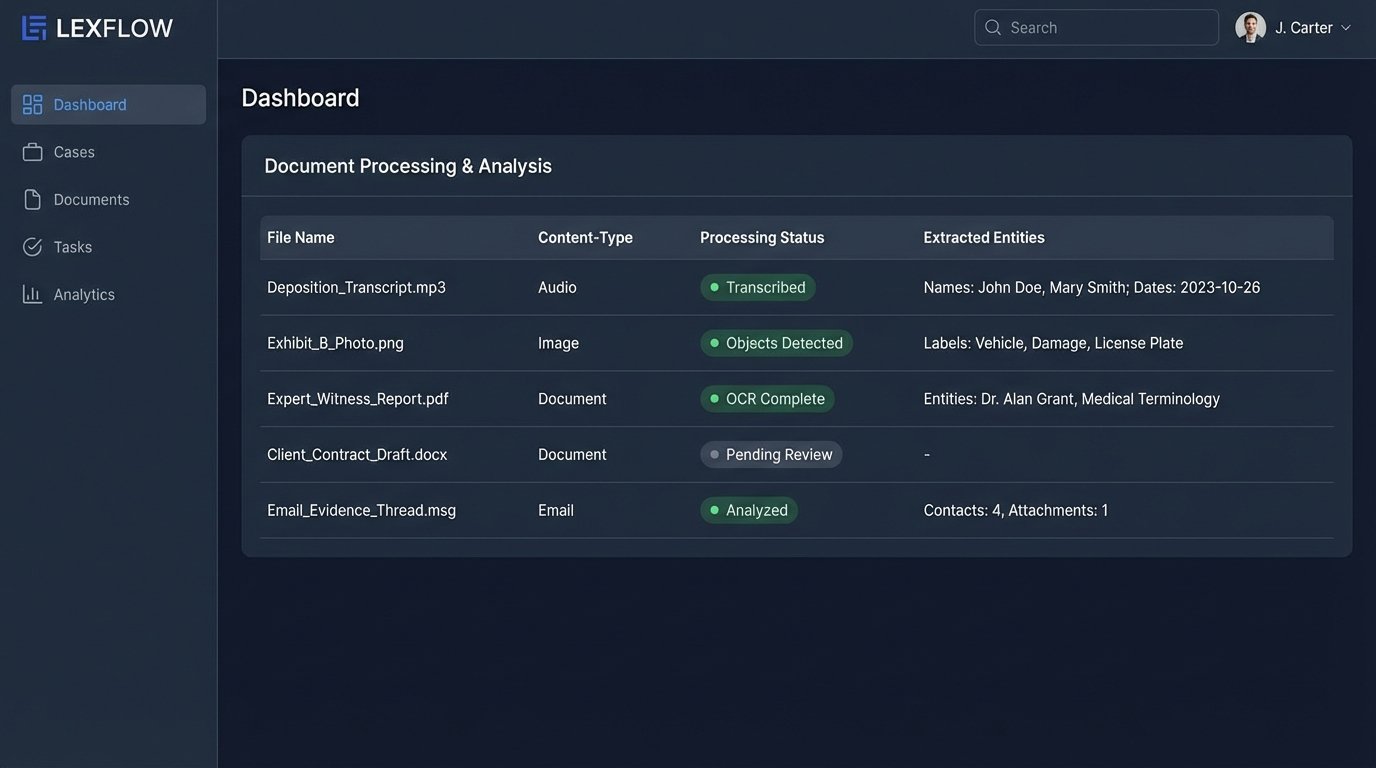Image resolution: width=1376 pixels, height=768 pixels.
Task: Click the Transcribed status badge
Action: (x=757, y=288)
